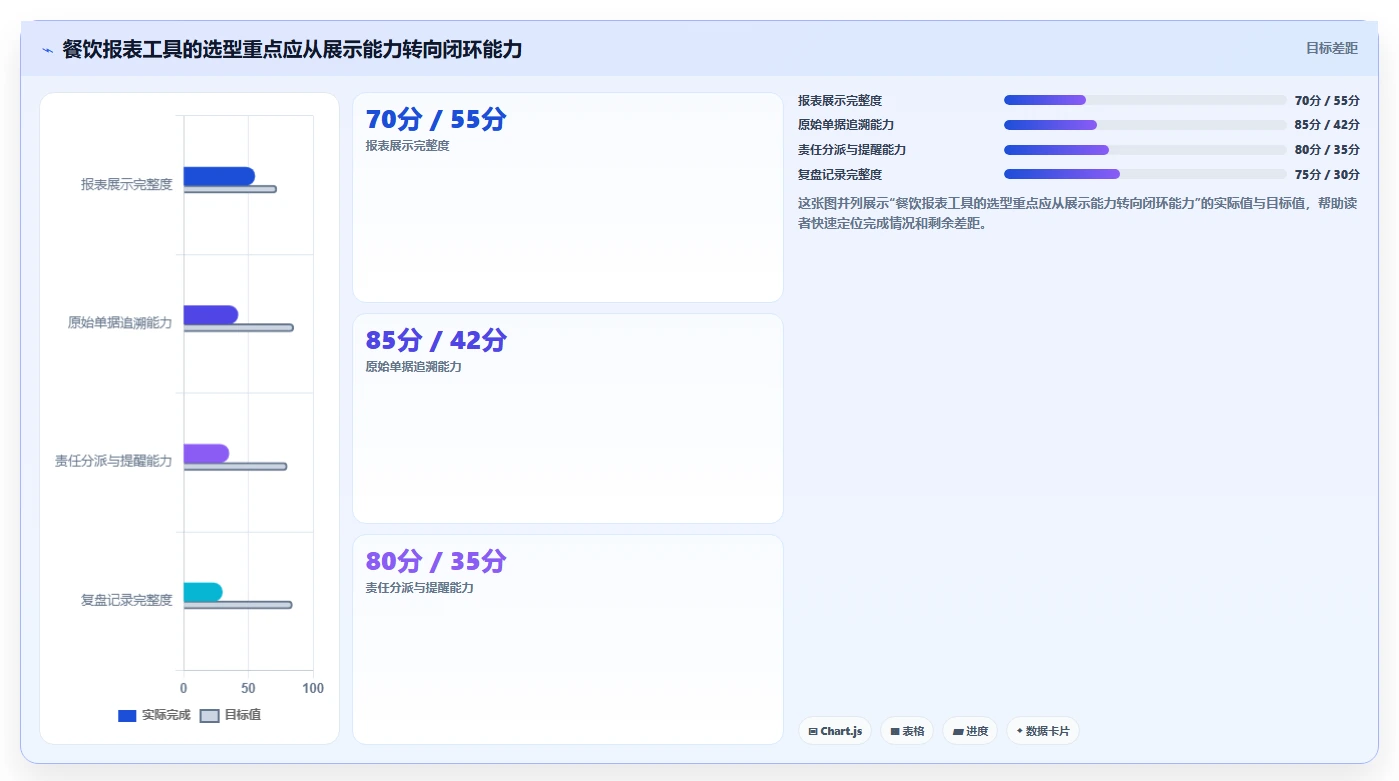Viewport: 1399px width, 781px height.
Task: Click the 报表展示完整度 progress bar
Action: 1145,100
